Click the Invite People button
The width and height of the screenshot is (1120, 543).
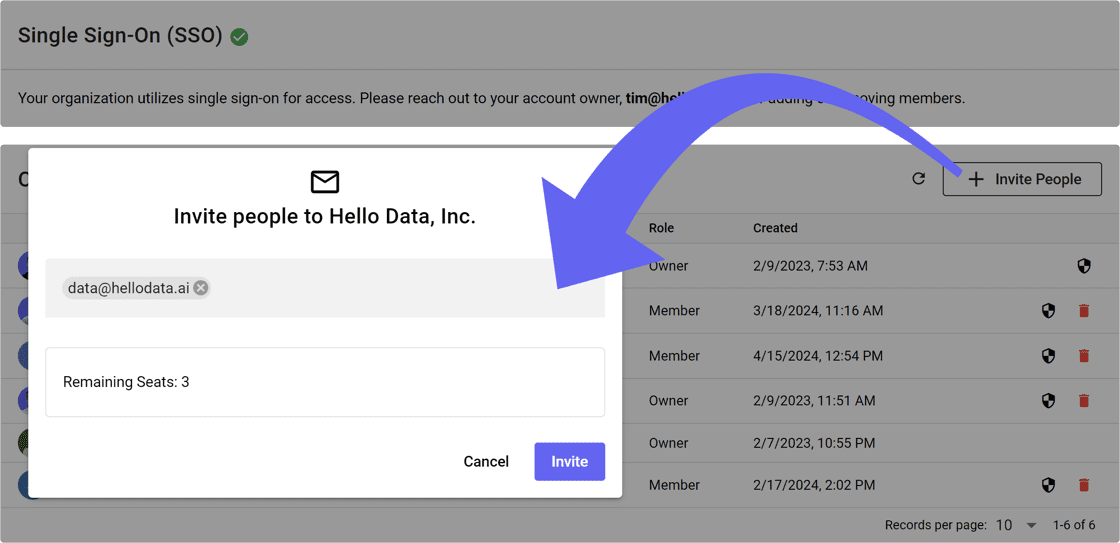(x=1022, y=179)
